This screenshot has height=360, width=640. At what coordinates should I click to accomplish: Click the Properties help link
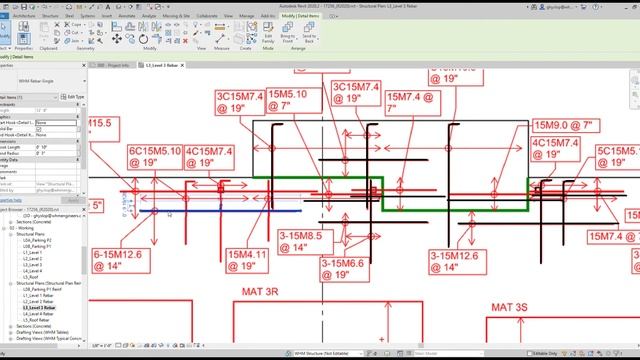[11, 200]
